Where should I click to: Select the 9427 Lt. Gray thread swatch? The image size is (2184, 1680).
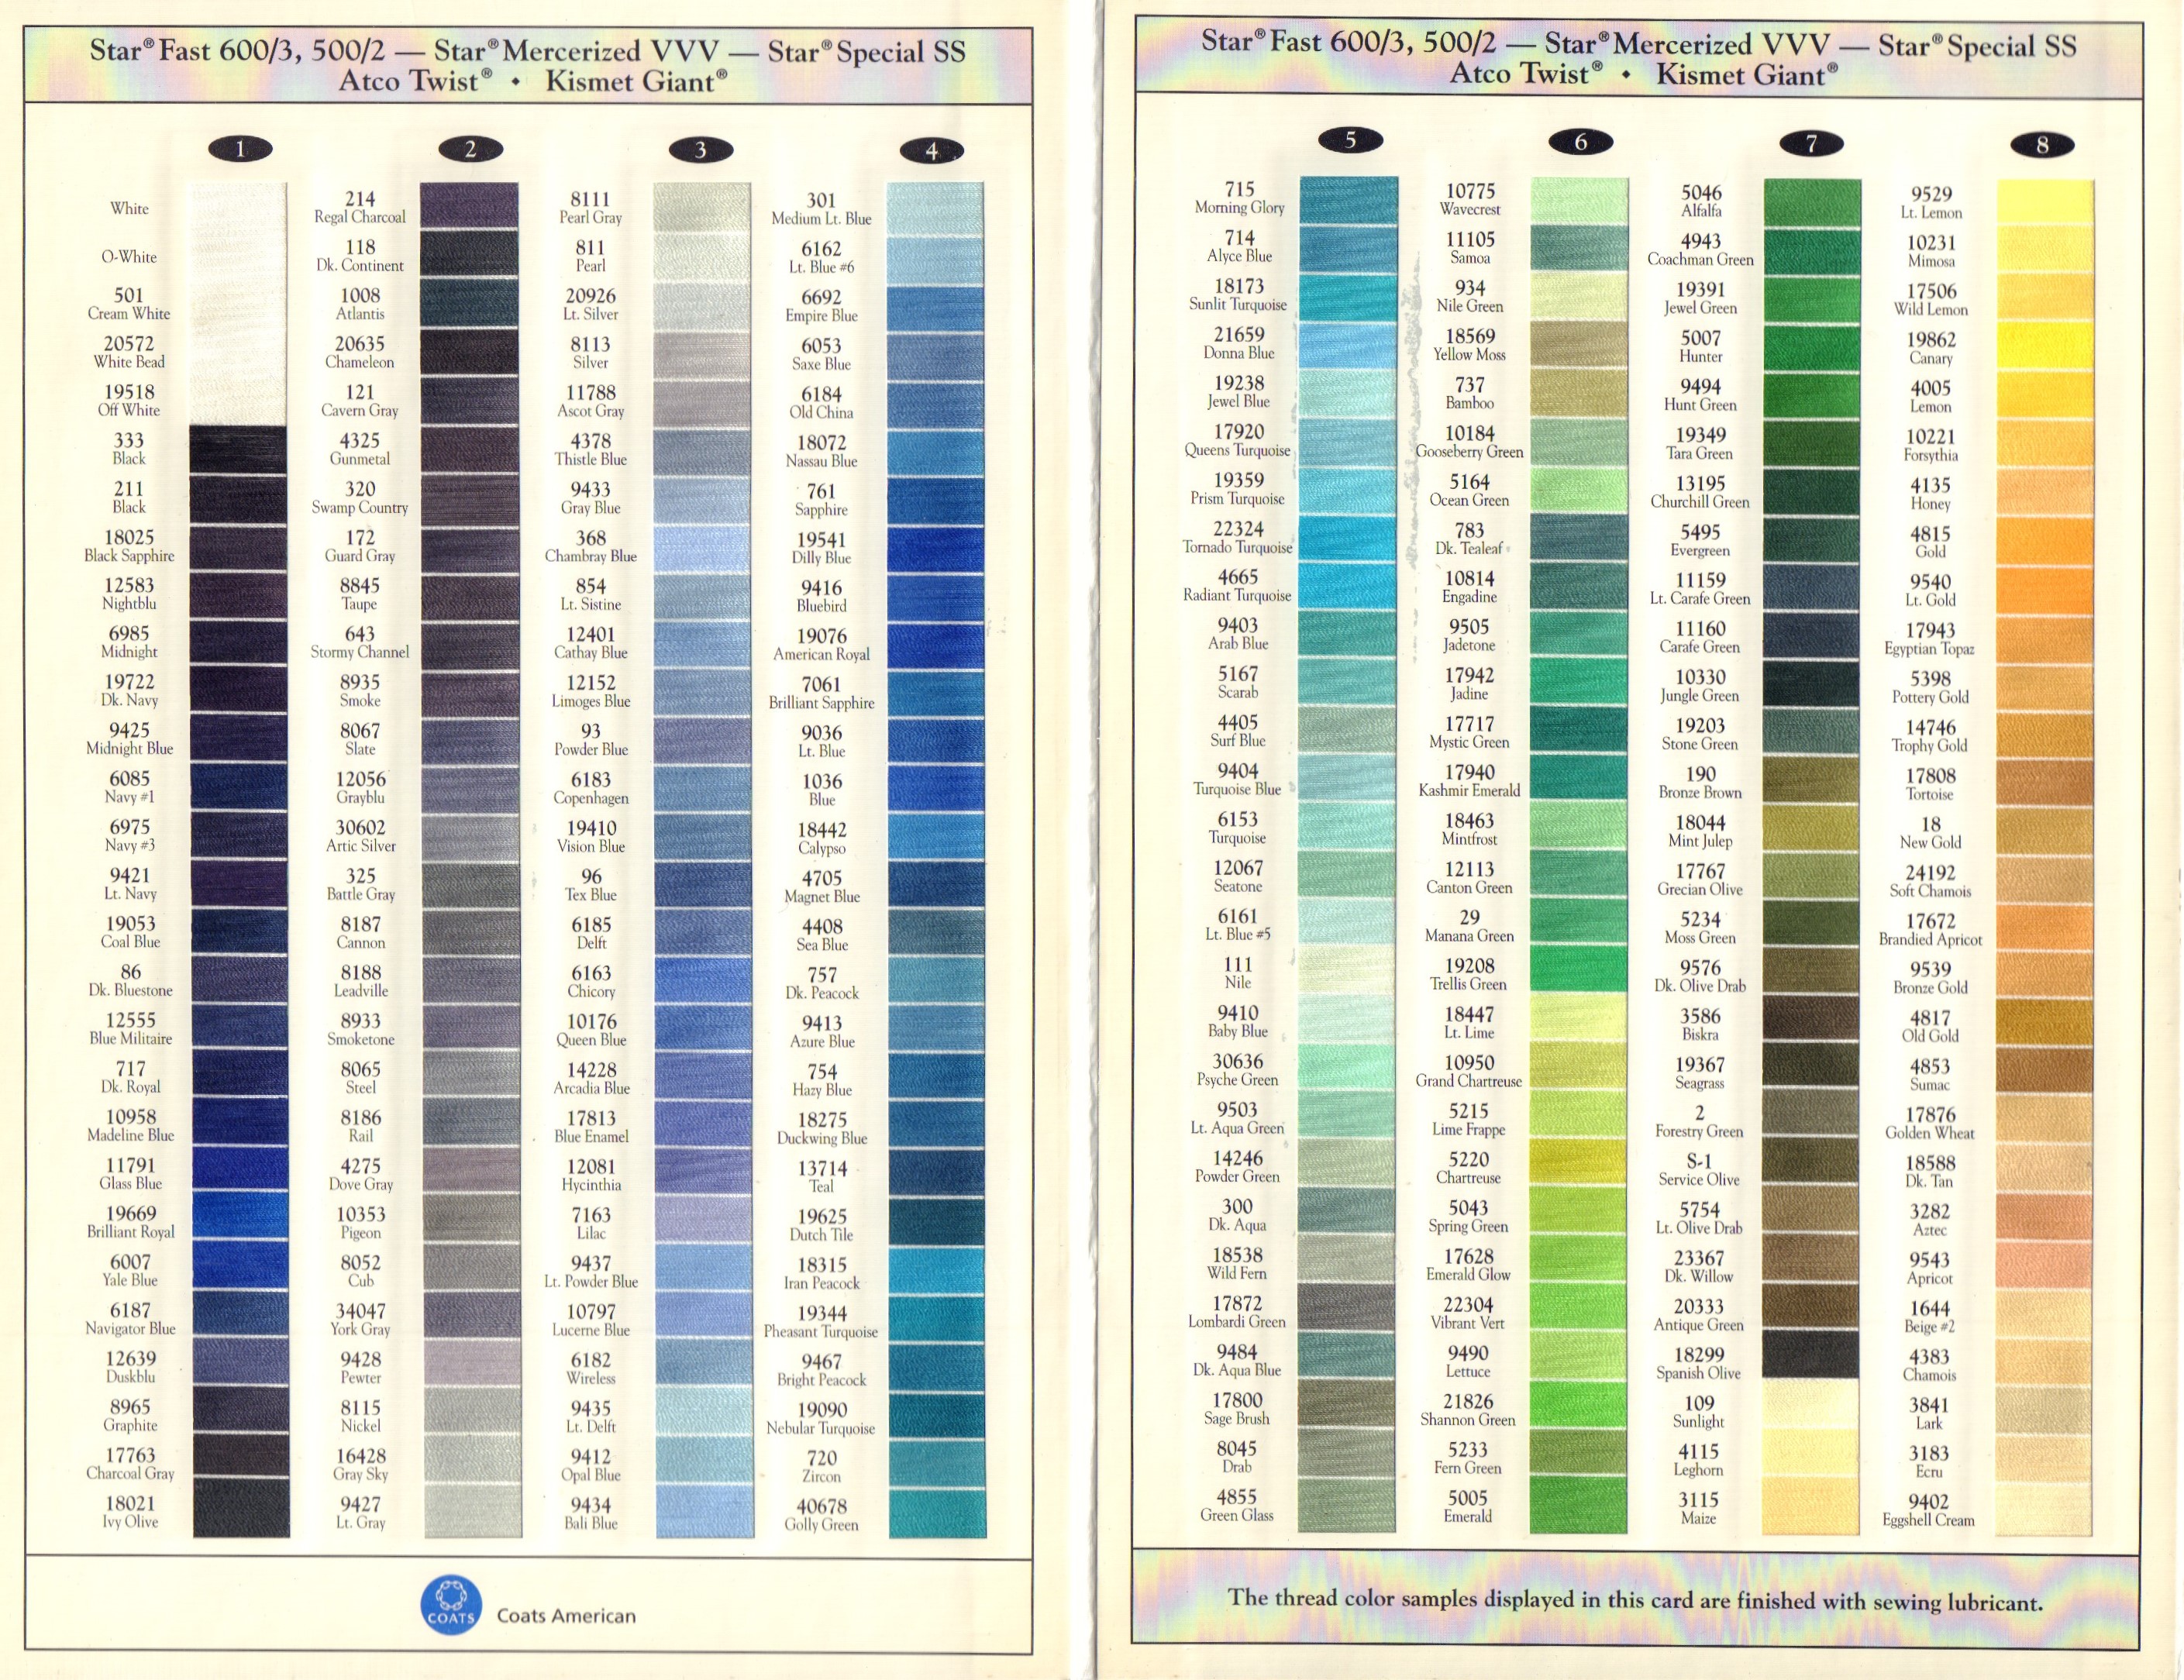point(473,1512)
